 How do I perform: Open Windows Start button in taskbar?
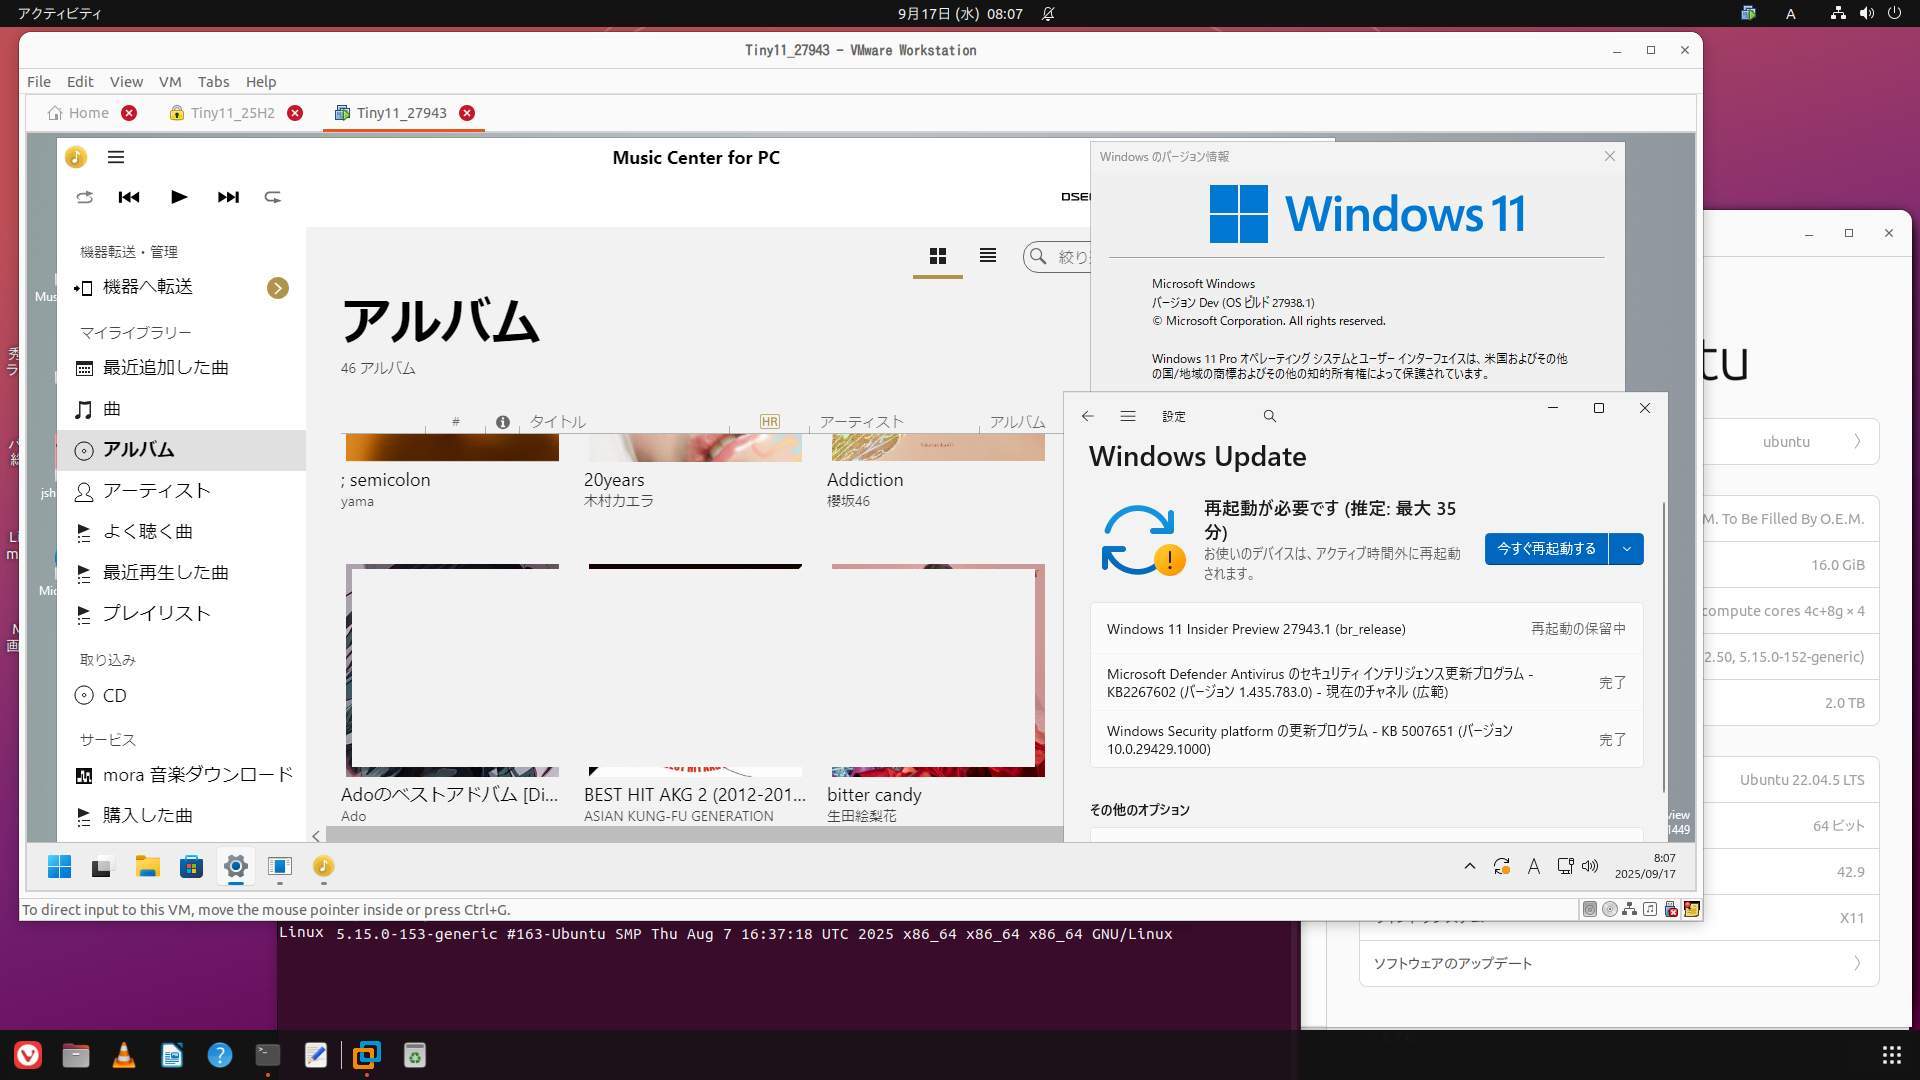(x=59, y=867)
